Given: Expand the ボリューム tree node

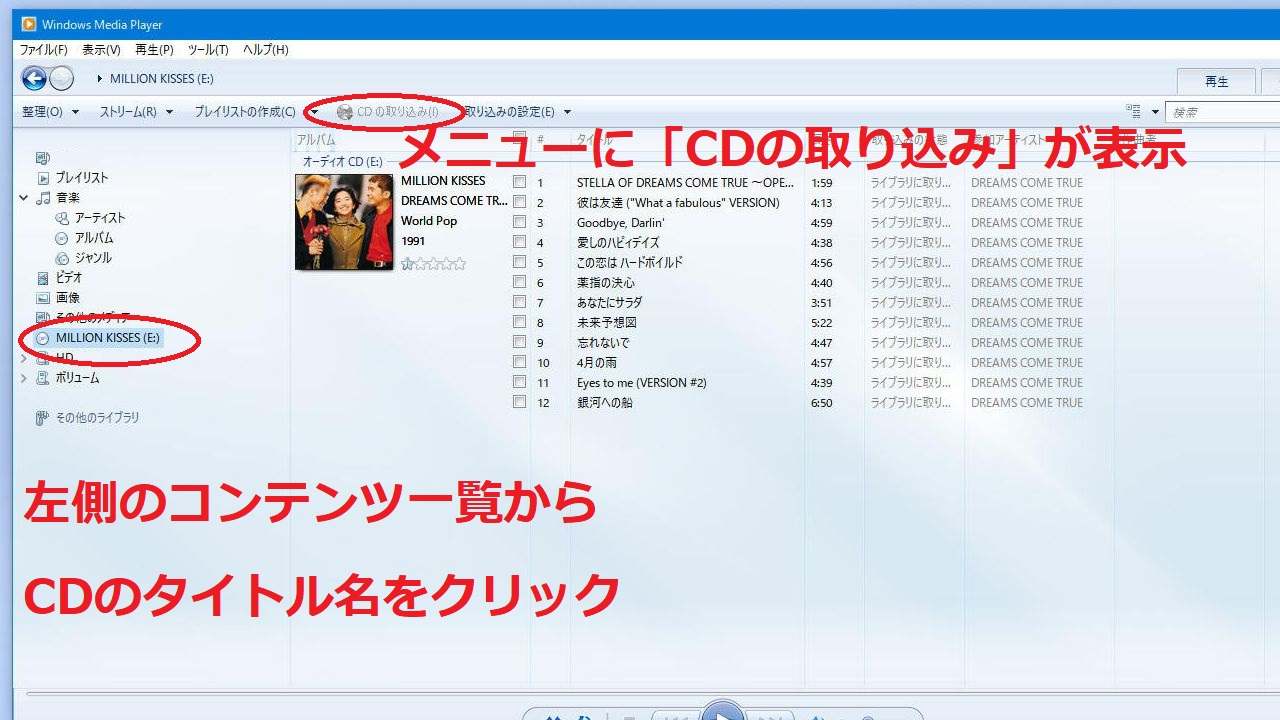Looking at the screenshot, I should 24,378.
